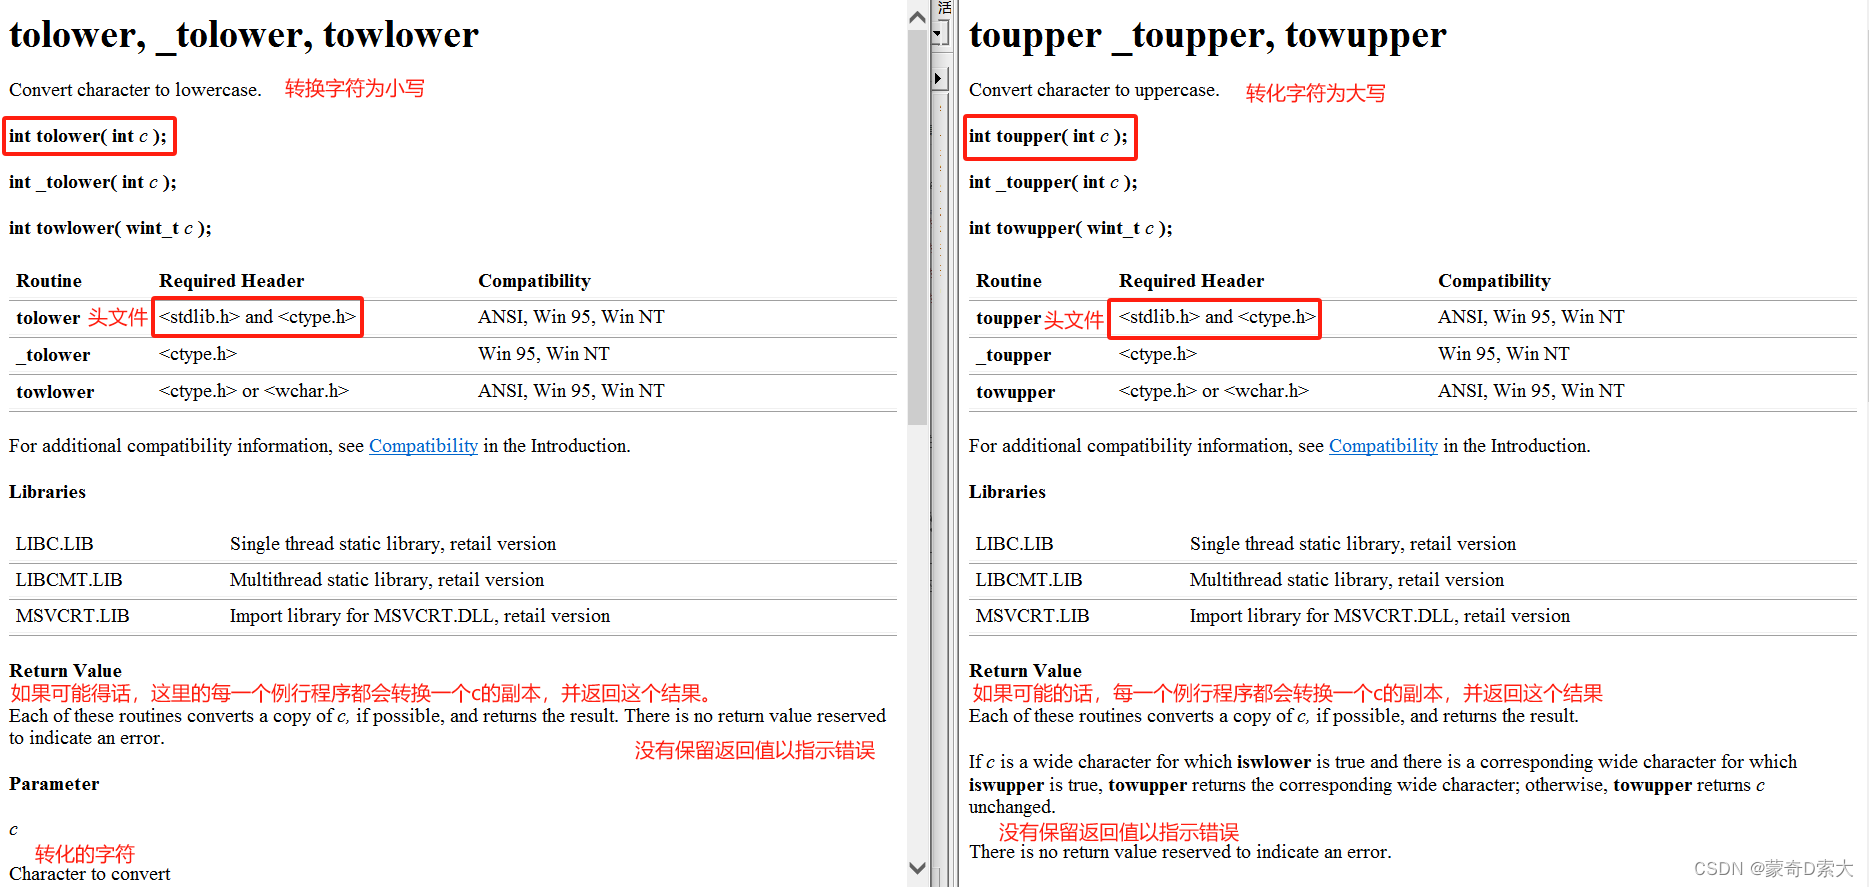Click "MSVCRT.LIB" on the toupper page
1869x887 pixels.
click(x=1032, y=616)
